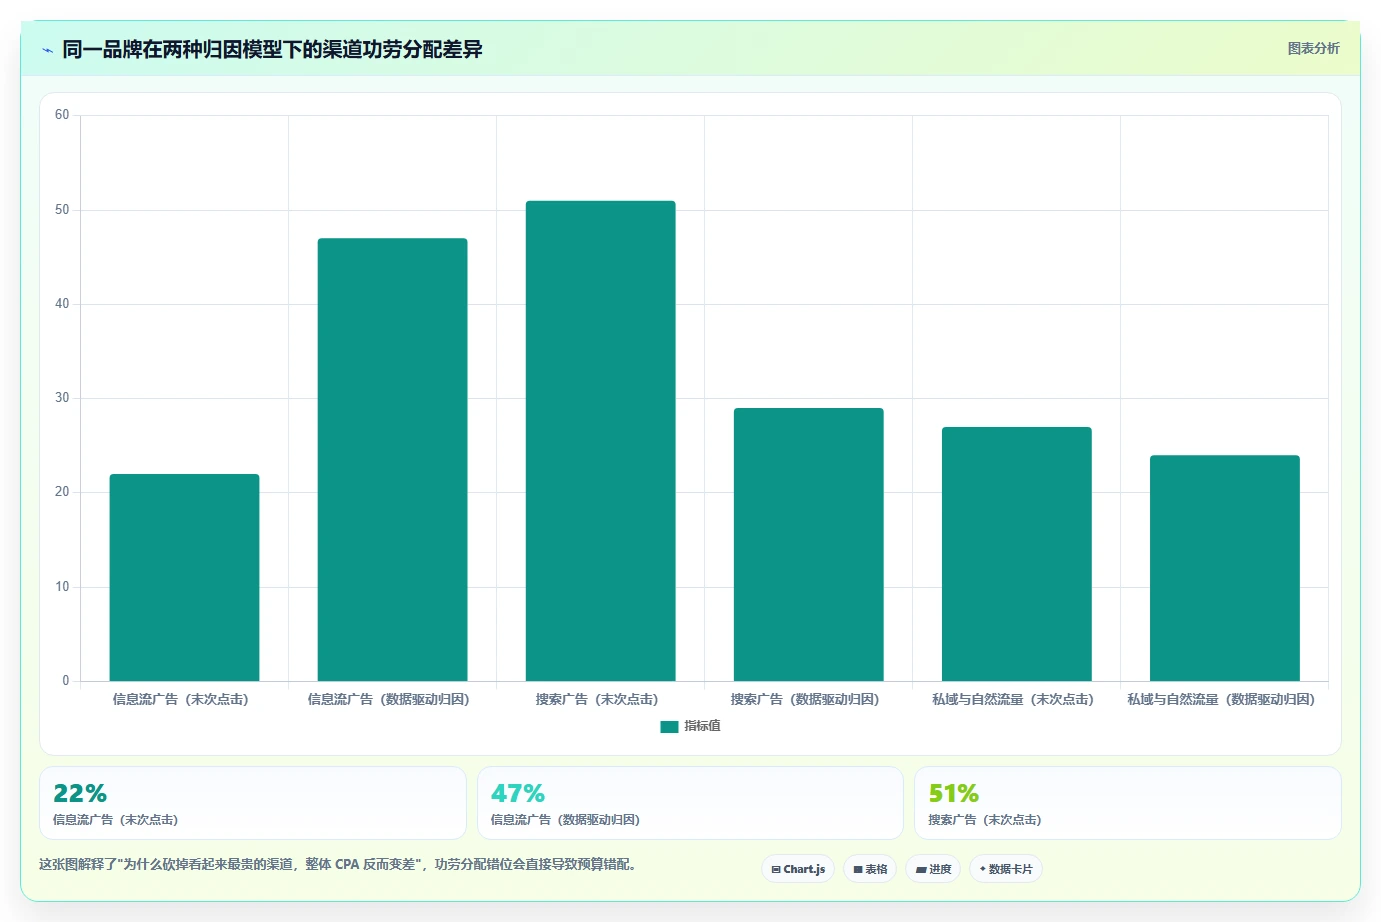1381x922 pixels.
Task: Click the y-axis value 50
Action: coord(62,210)
